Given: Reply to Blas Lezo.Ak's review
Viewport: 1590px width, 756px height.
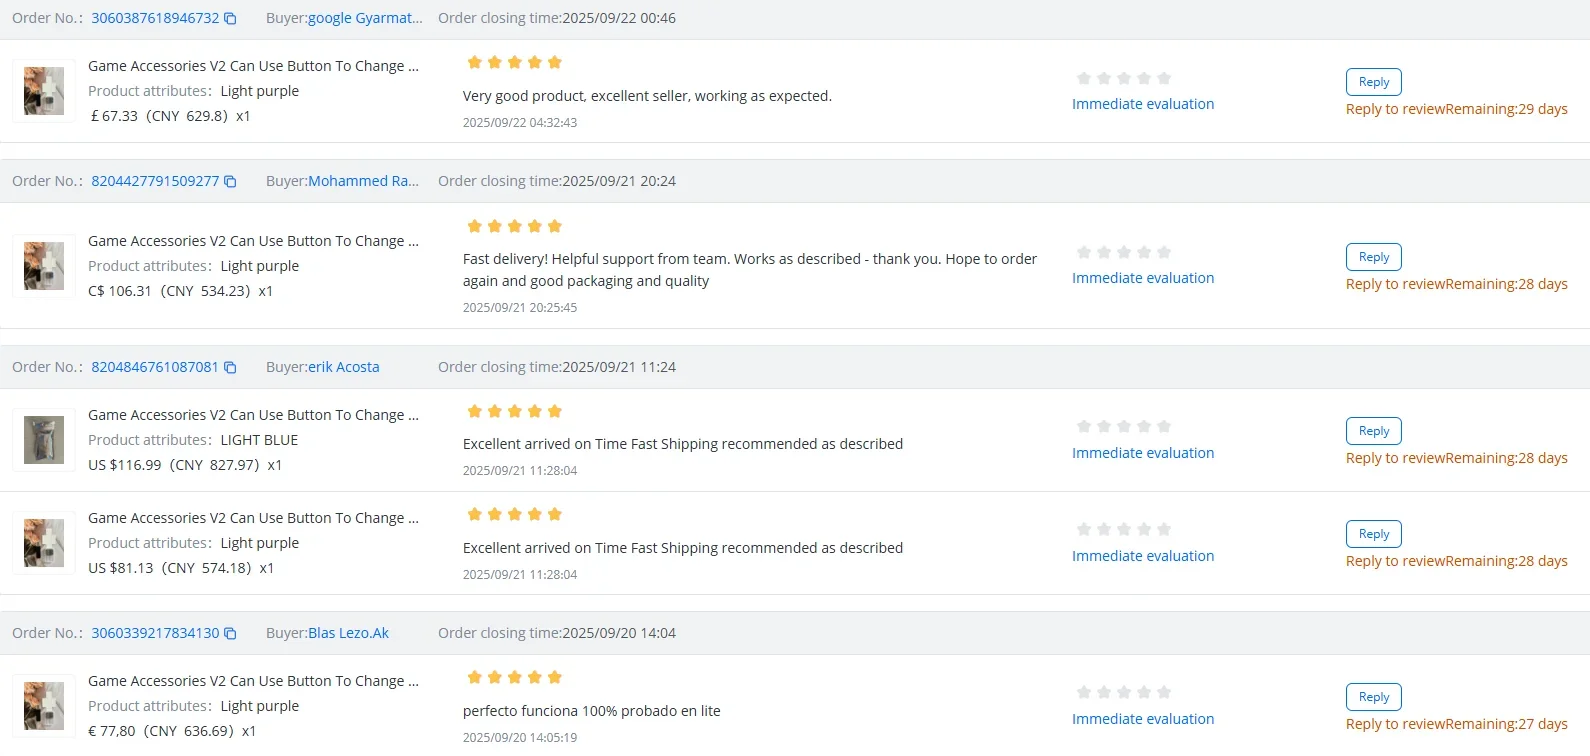Looking at the screenshot, I should [x=1373, y=697].
